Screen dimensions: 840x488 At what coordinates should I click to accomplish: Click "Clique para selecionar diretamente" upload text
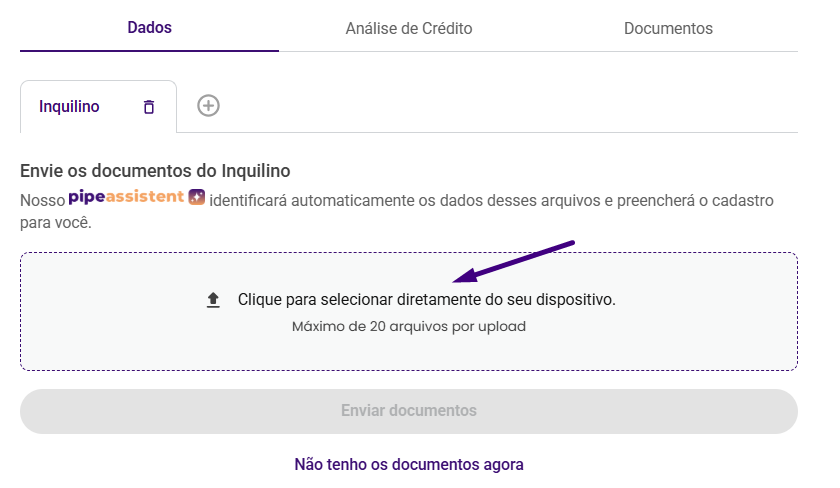click(x=427, y=300)
